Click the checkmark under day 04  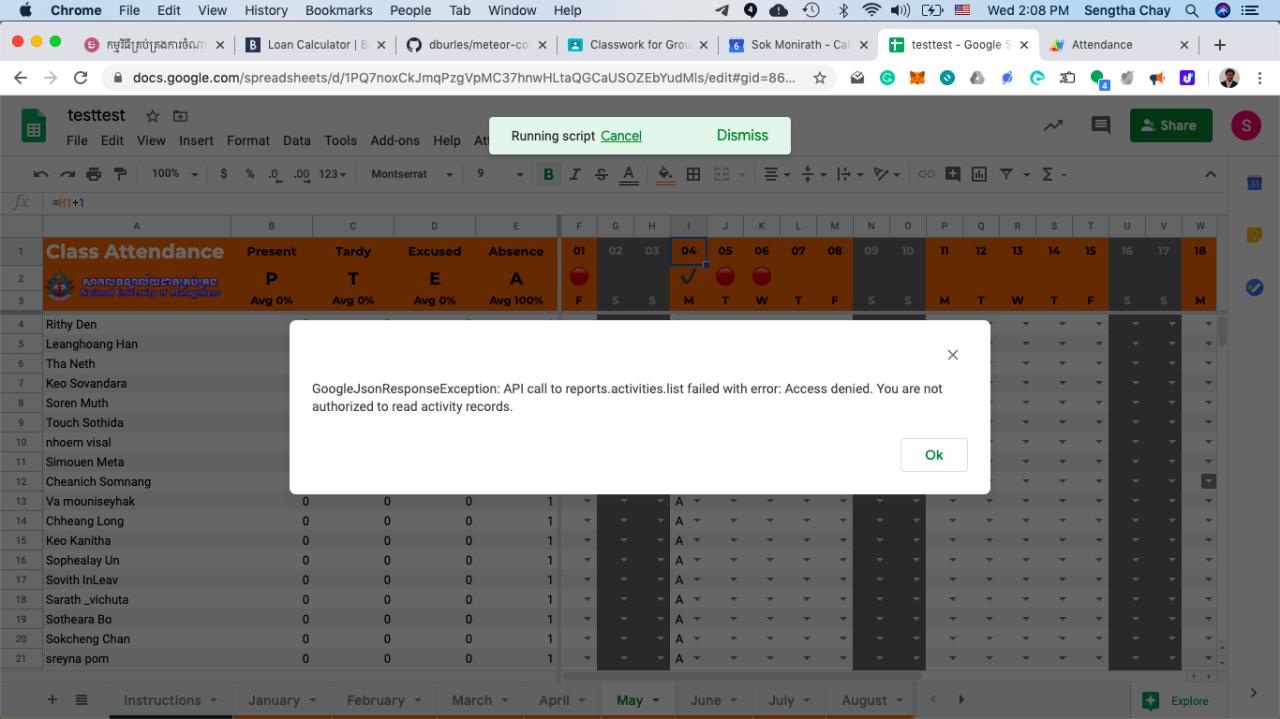point(688,276)
